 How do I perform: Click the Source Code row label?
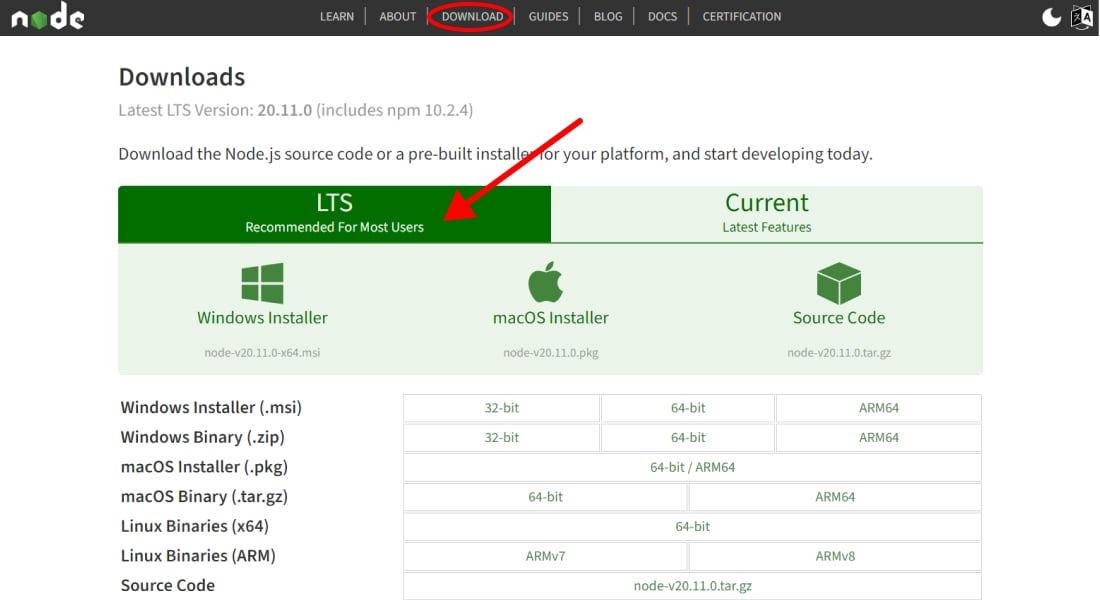(x=168, y=585)
